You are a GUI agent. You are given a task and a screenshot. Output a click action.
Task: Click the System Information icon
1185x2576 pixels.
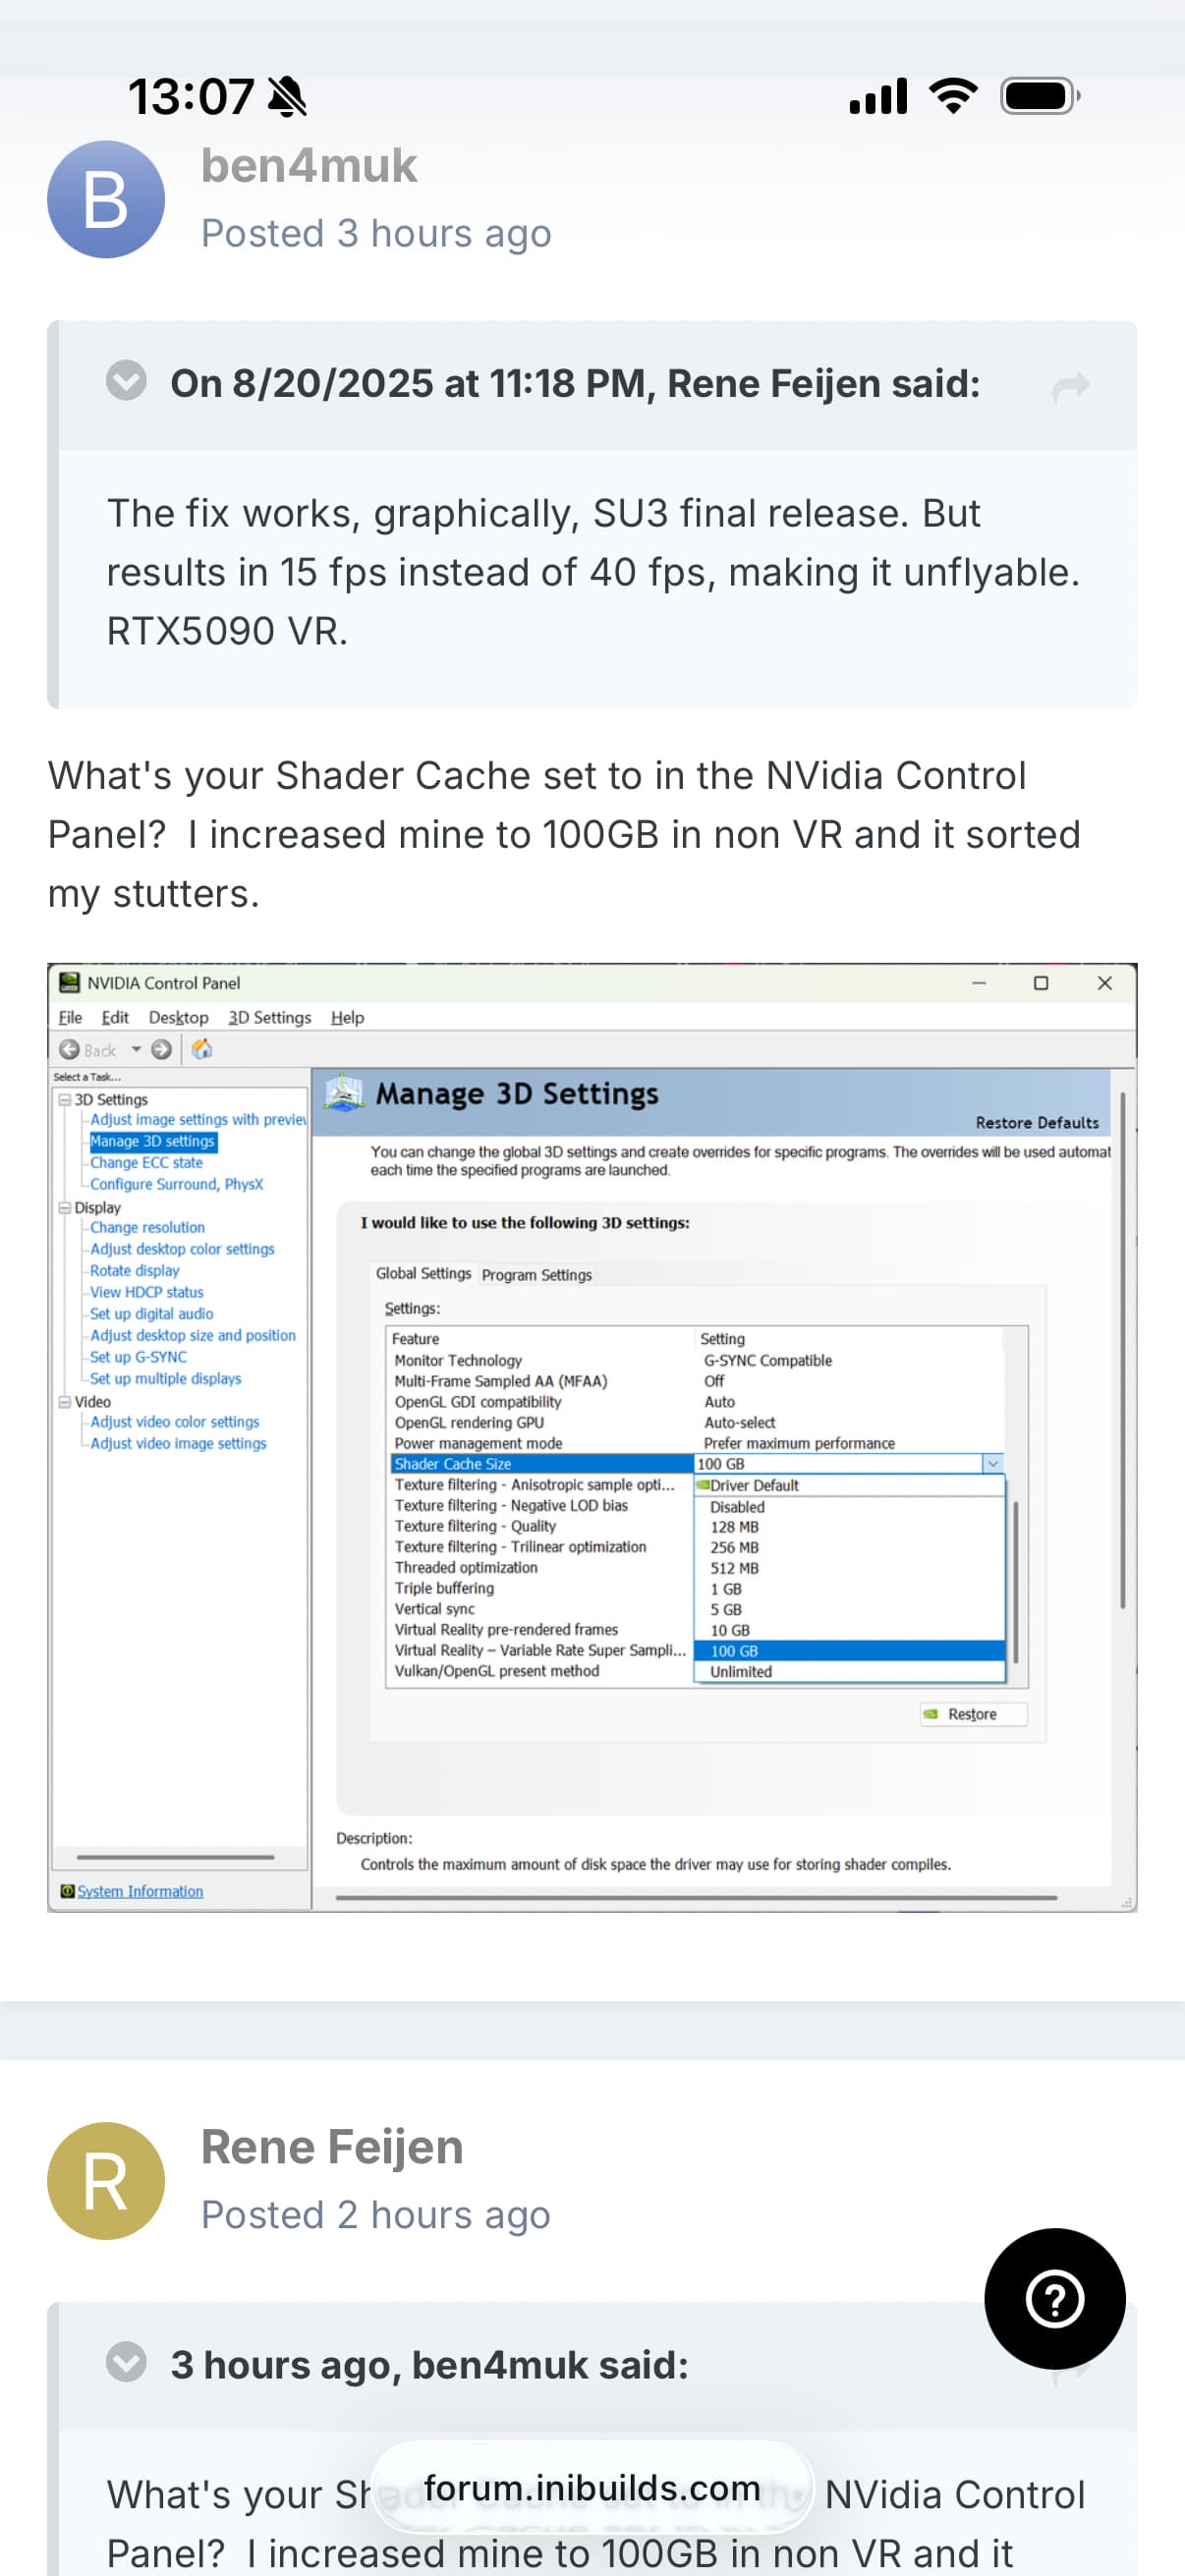point(67,1891)
